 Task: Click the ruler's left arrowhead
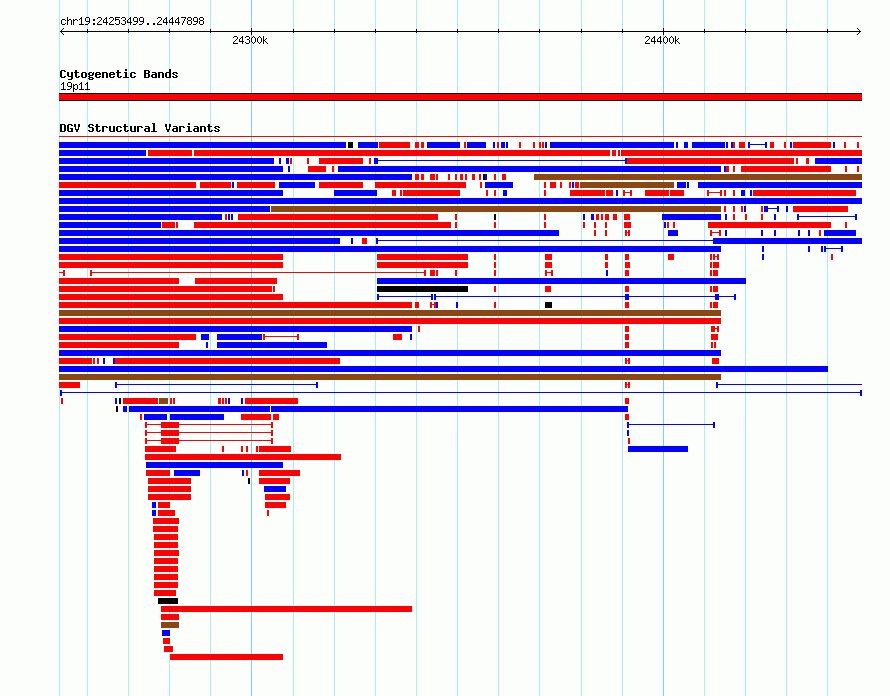tap(62, 31)
